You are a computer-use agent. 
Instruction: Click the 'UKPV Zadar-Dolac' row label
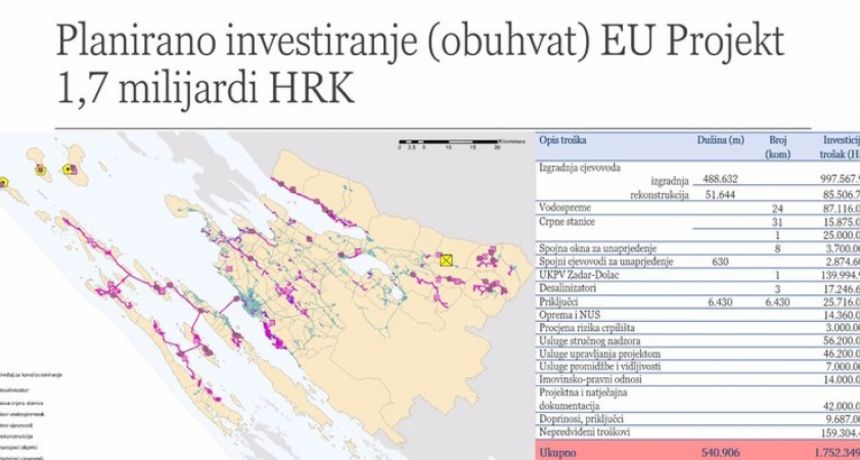[579, 275]
